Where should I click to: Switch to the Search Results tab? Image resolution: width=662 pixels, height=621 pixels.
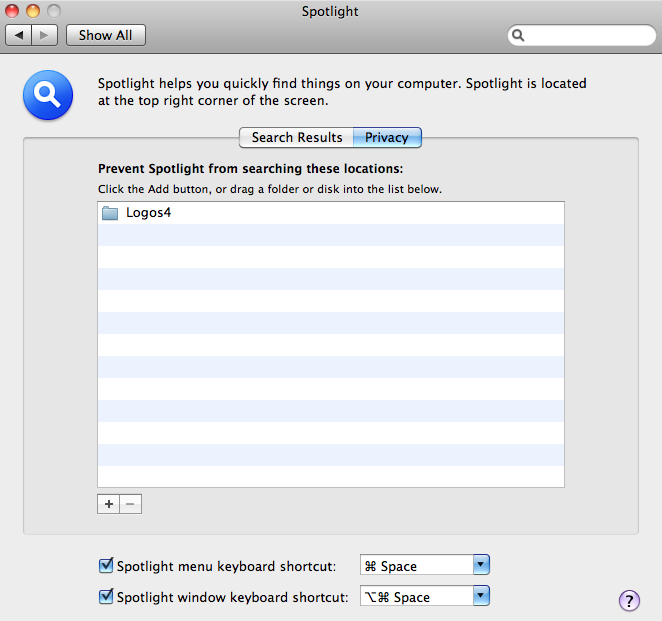(296, 138)
